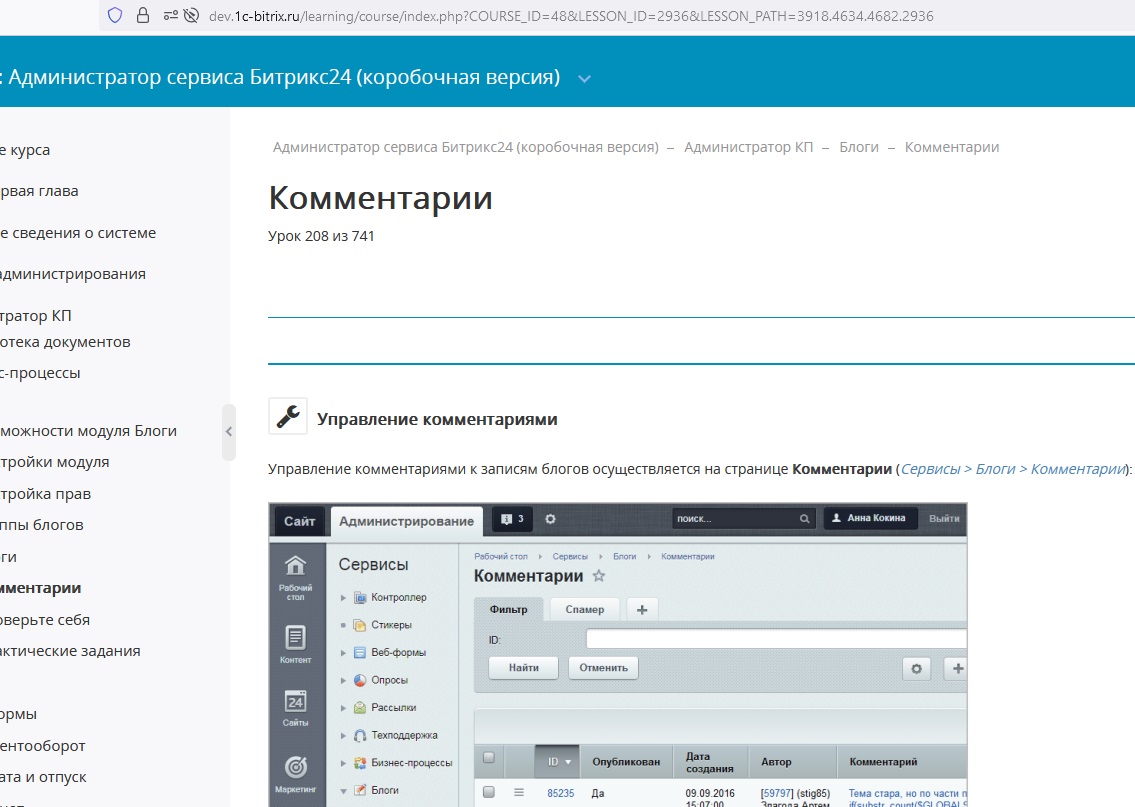This screenshot has height=807, width=1135.
Task: Expand the Рассылки tree node arrow
Action: (x=343, y=708)
